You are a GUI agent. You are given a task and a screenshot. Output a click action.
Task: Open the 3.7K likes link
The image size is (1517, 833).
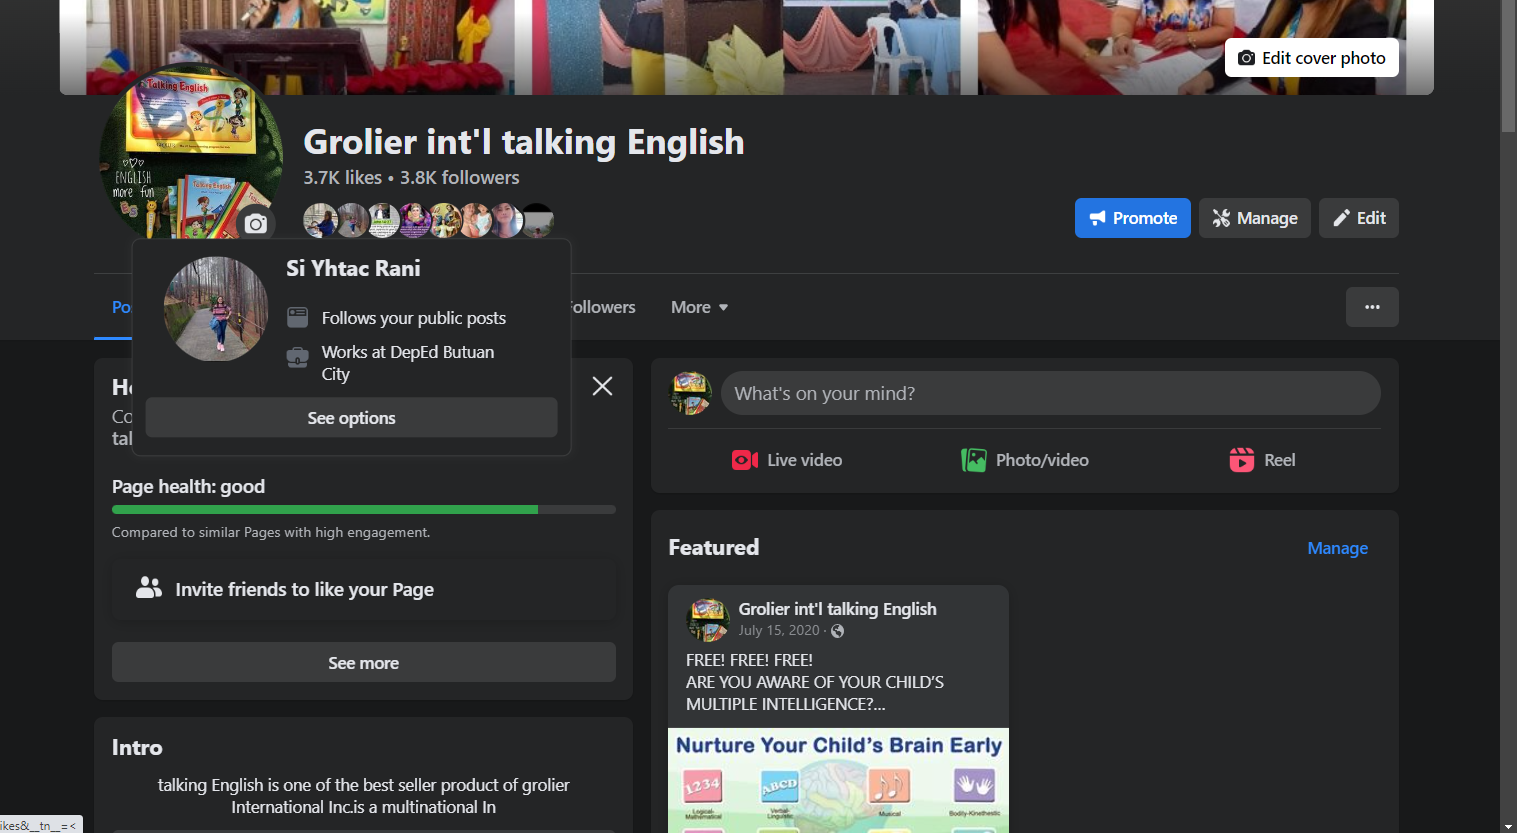[343, 177]
